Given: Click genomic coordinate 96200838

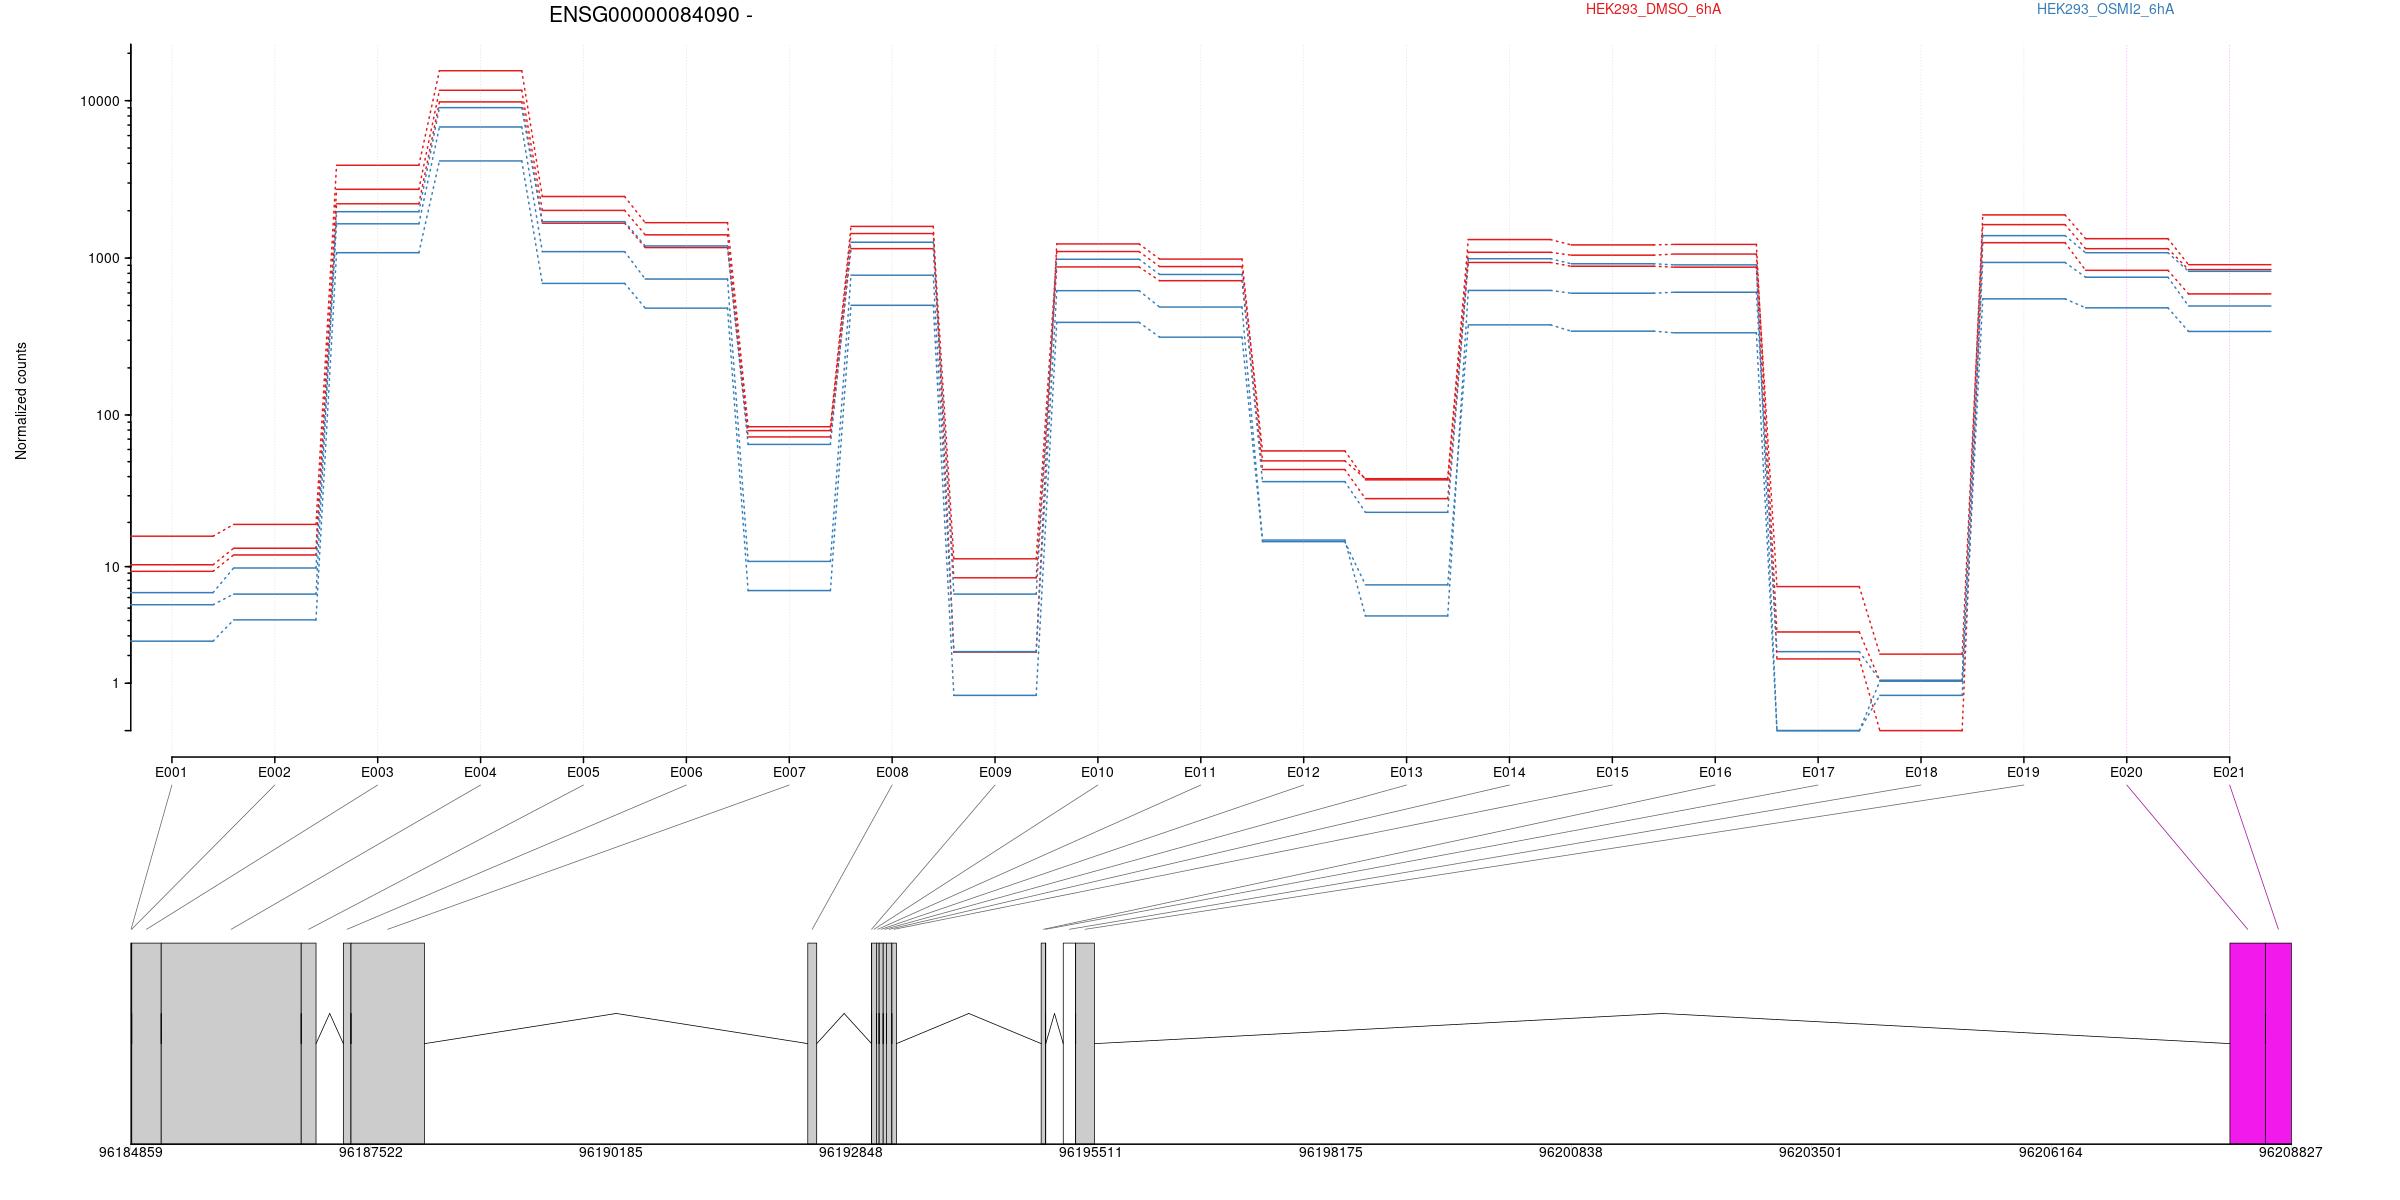Looking at the screenshot, I should 1571,1152.
